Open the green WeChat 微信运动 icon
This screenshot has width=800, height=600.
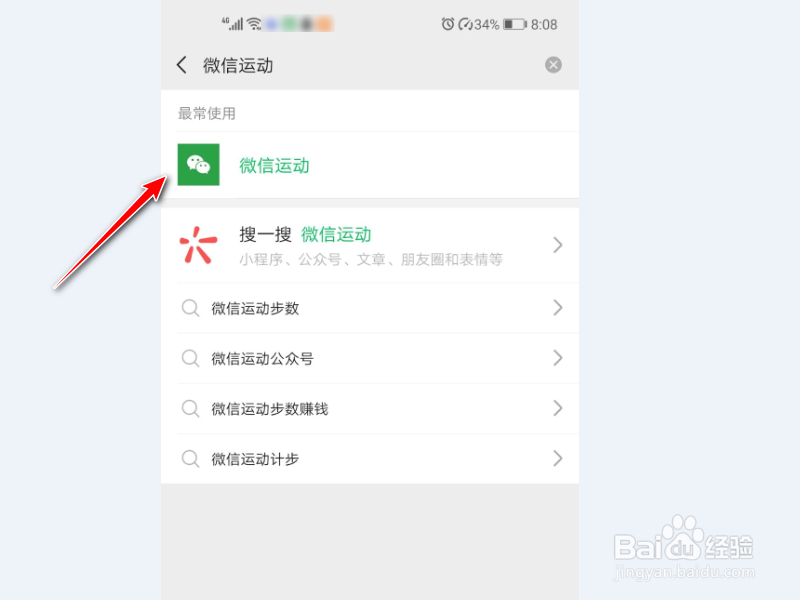(x=198, y=164)
